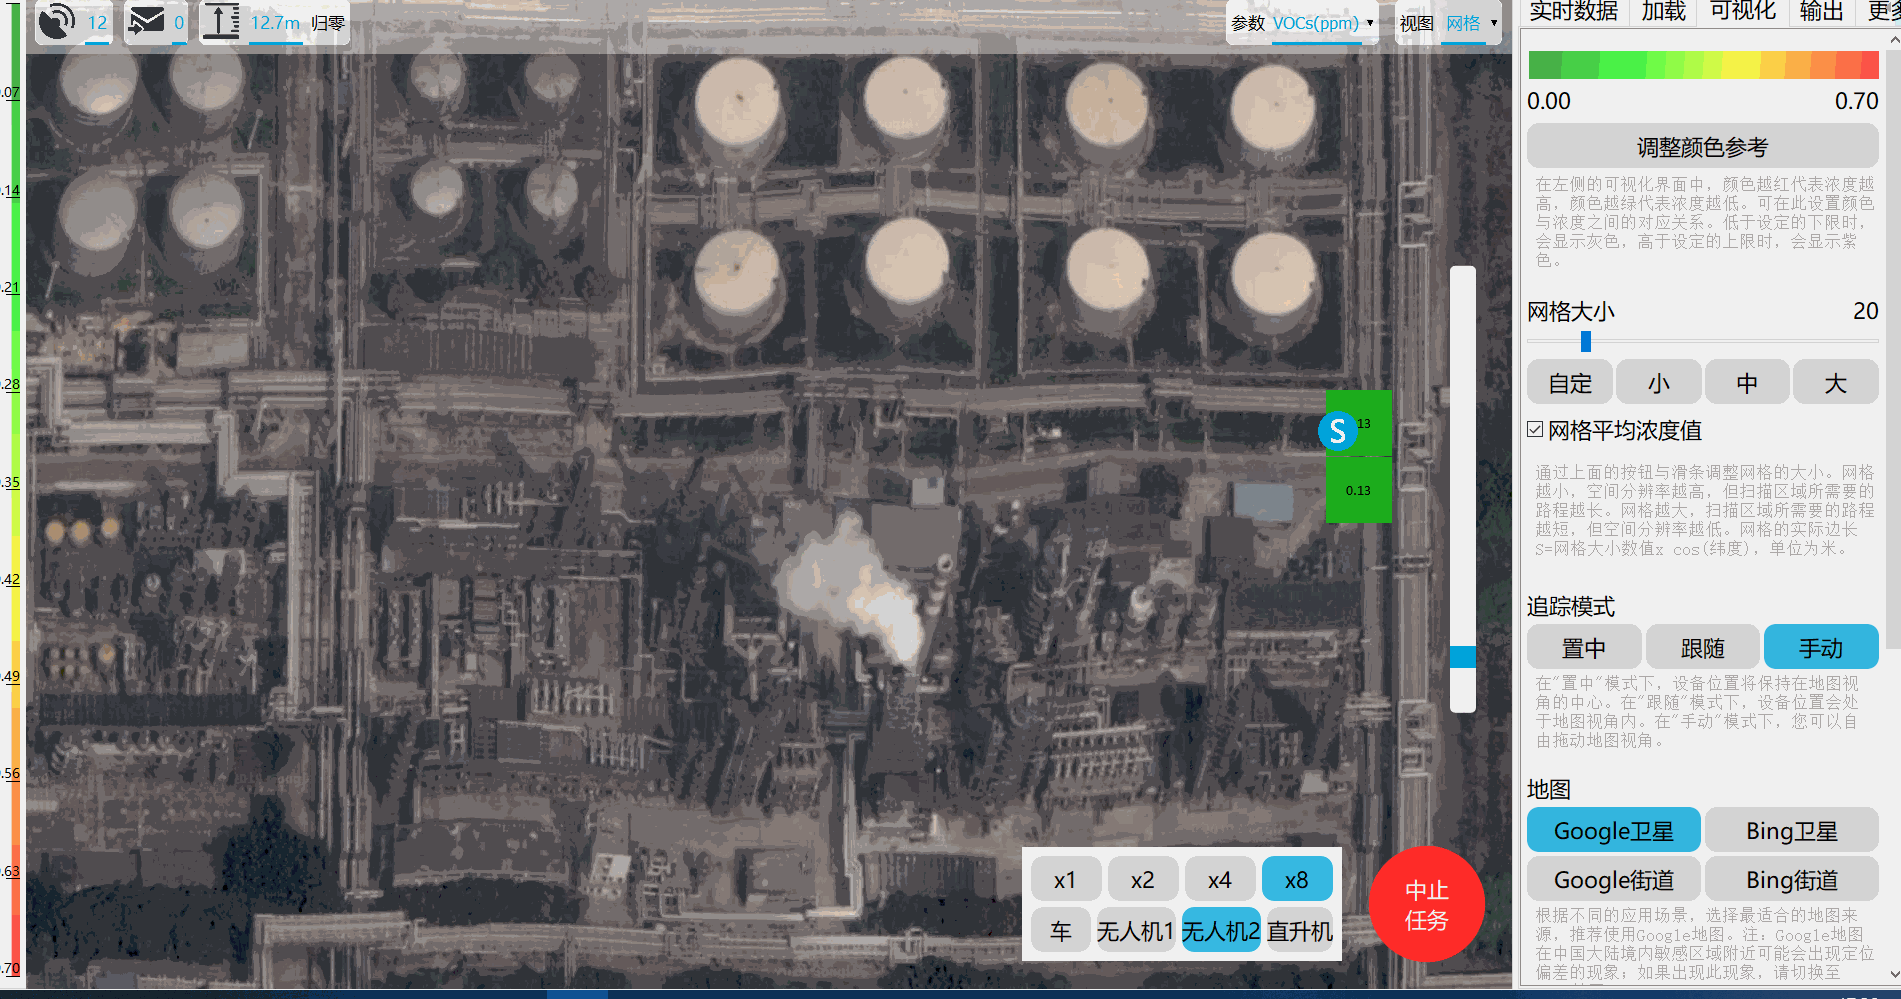Select the 无人机2 vehicle mode

[x=1221, y=931]
